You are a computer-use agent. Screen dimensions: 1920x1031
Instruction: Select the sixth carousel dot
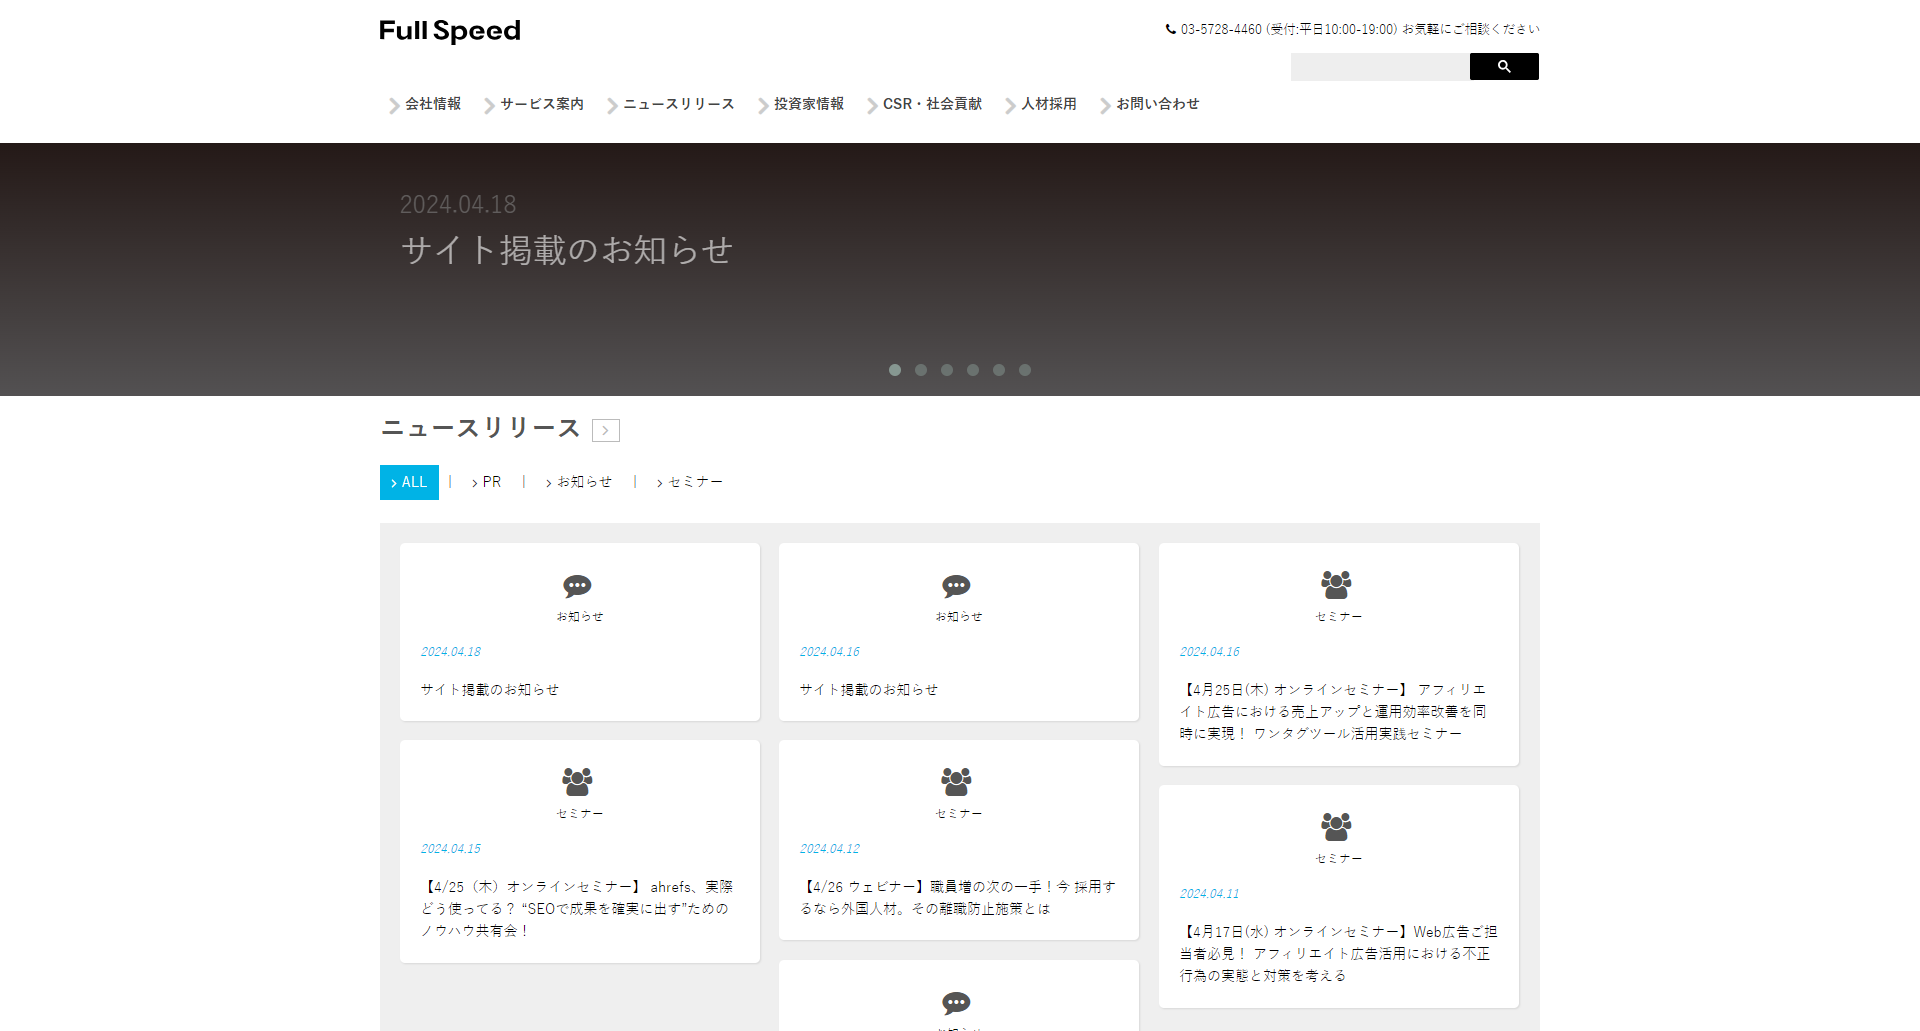(x=1025, y=370)
